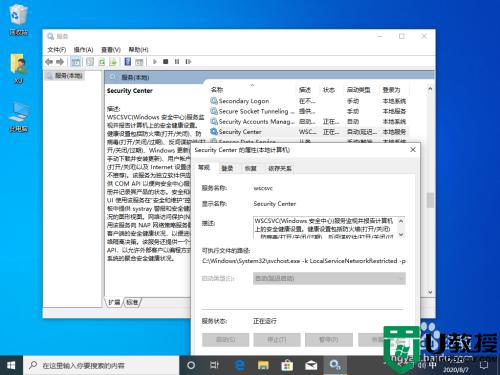Click the Restart Service toolbar icon
Image resolution: width=500 pixels, height=375 pixels.
(x=188, y=62)
